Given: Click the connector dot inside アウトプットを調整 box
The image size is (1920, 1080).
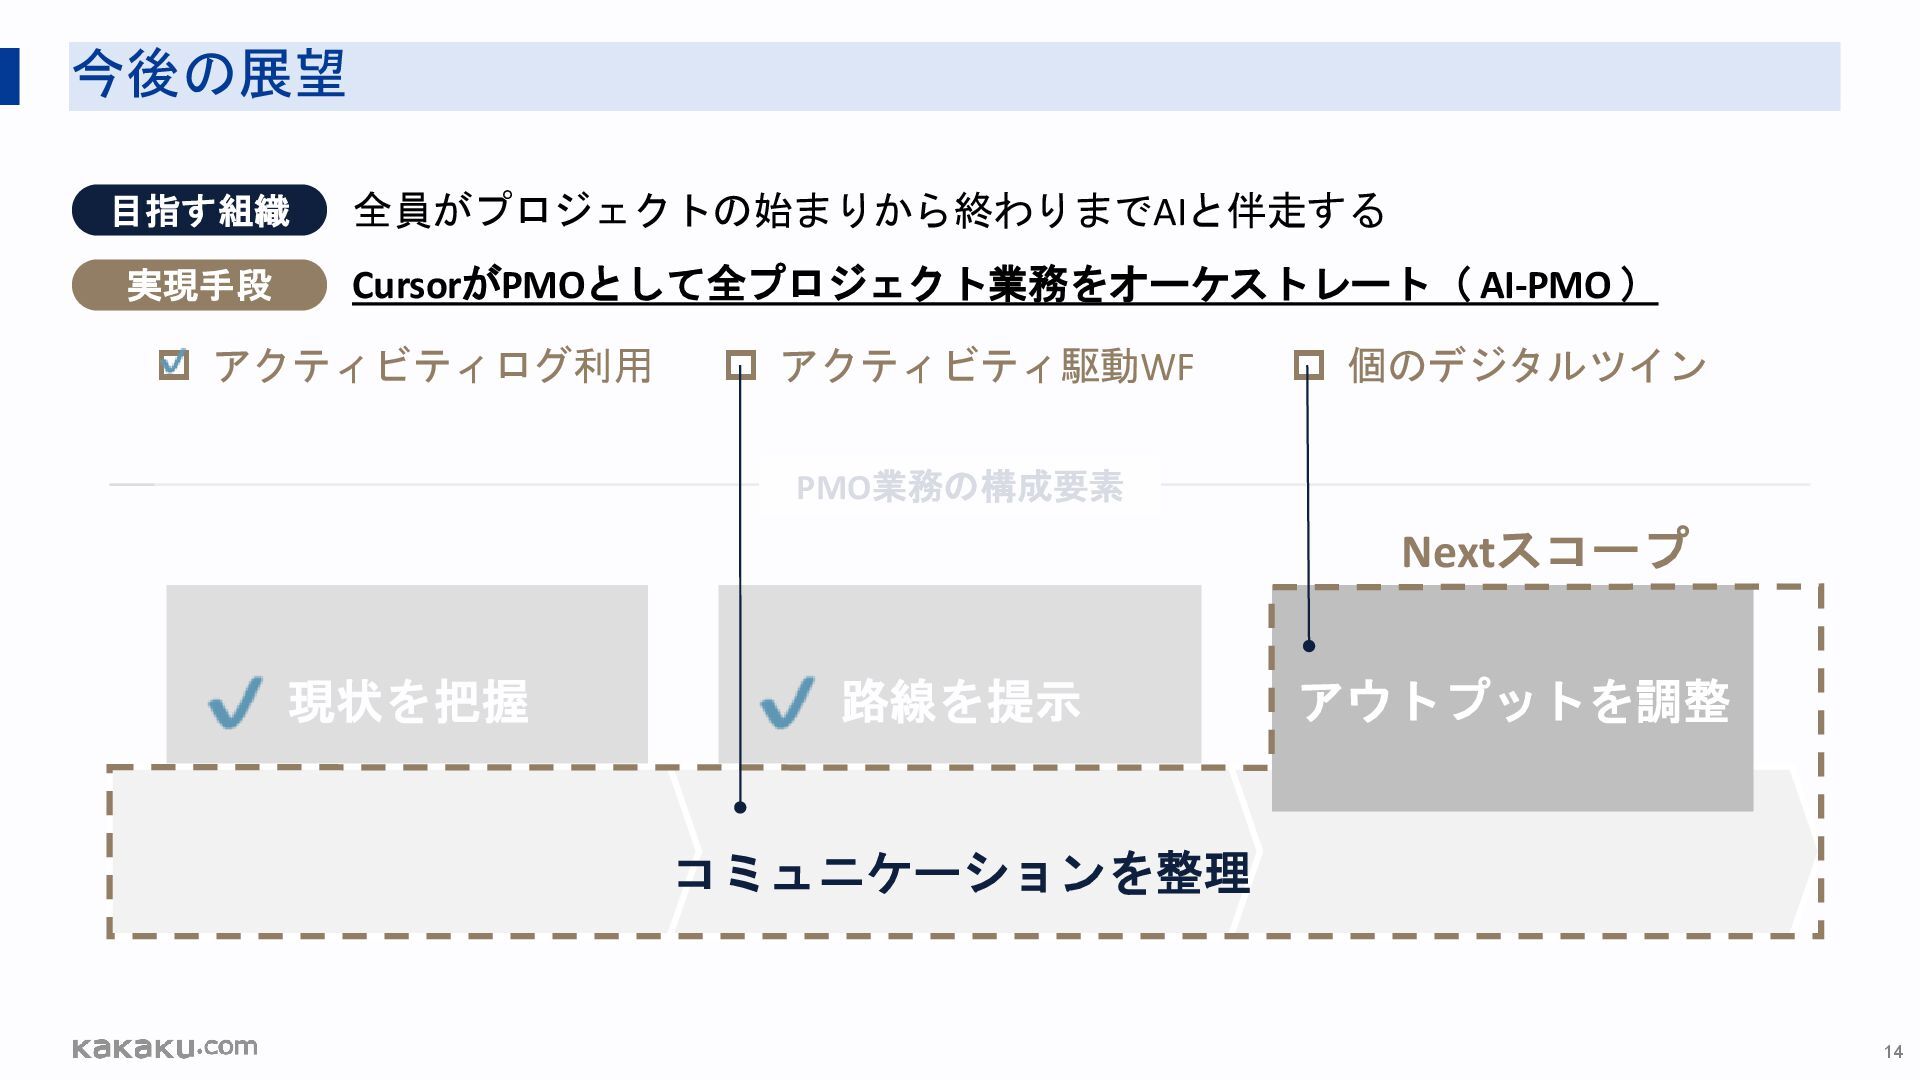Looking at the screenshot, I should 1309,646.
